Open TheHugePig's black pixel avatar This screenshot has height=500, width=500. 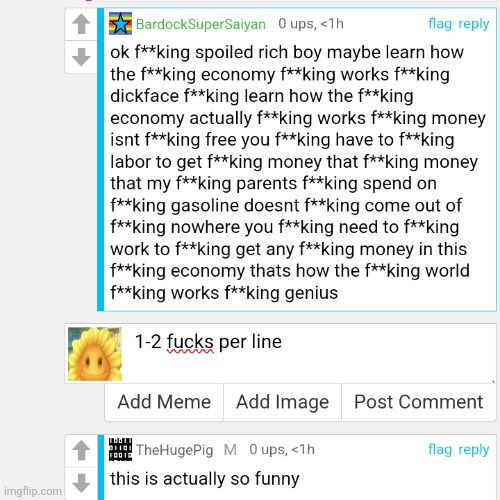click(x=120, y=449)
